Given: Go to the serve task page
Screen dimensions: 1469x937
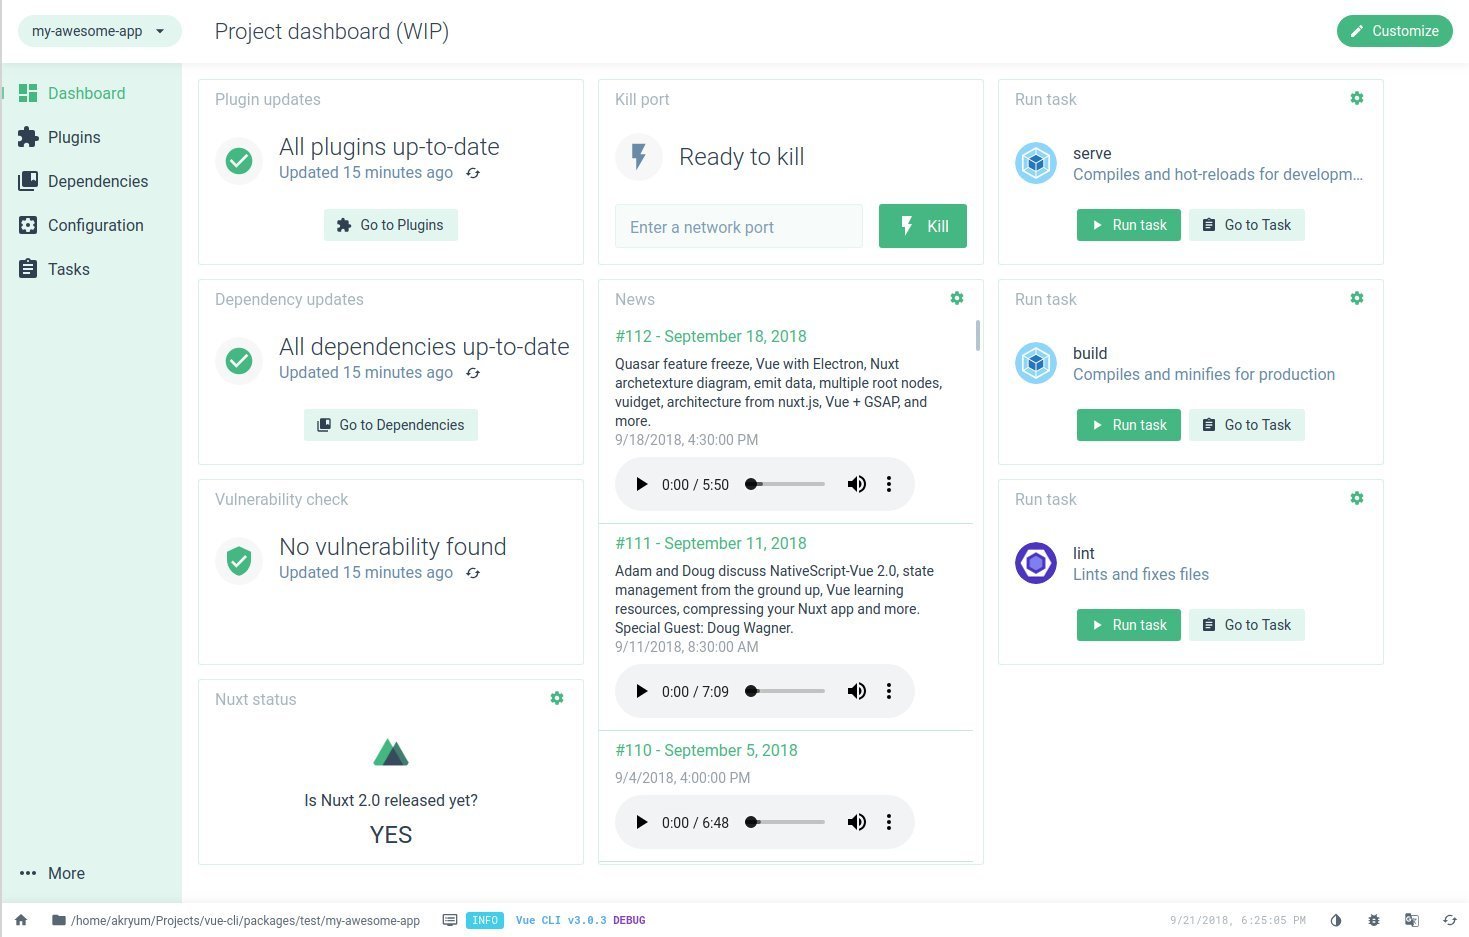Looking at the screenshot, I should click(1246, 225).
